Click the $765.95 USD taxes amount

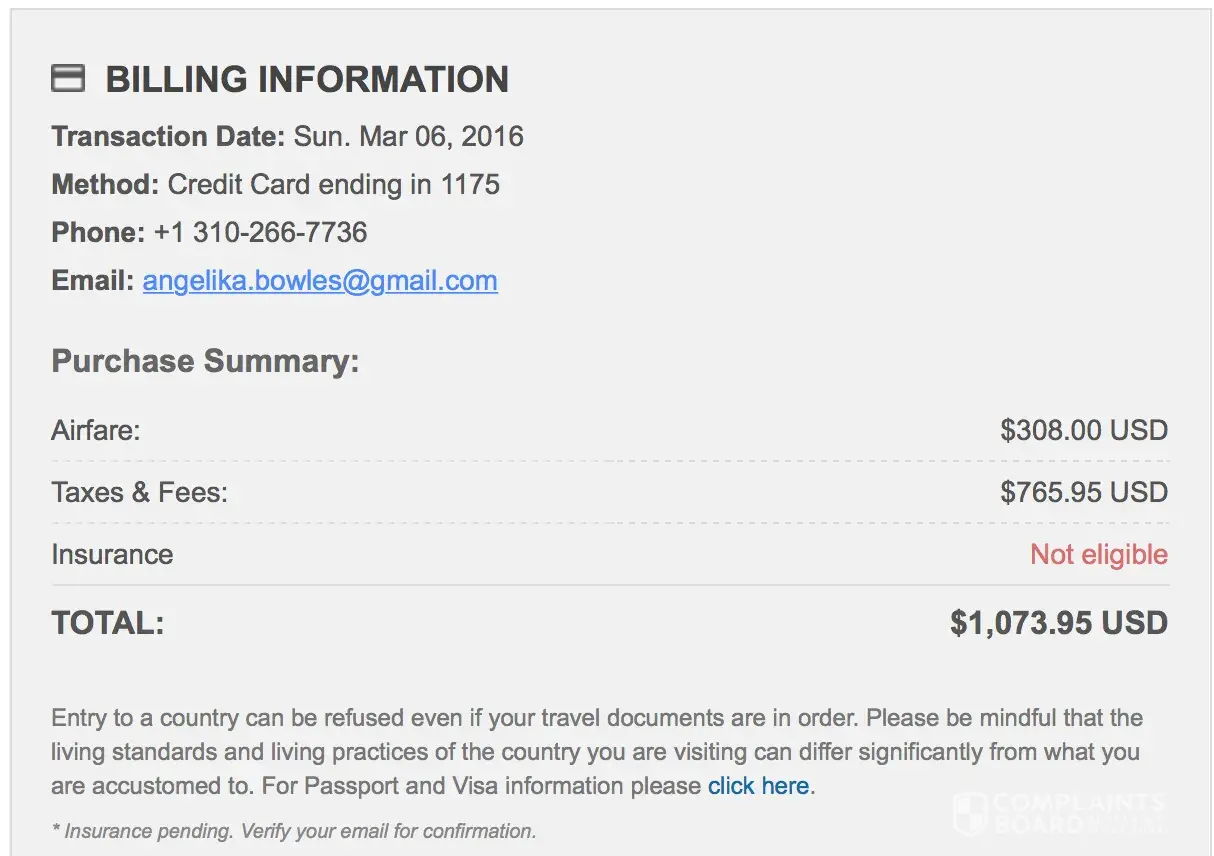[x=1083, y=492]
